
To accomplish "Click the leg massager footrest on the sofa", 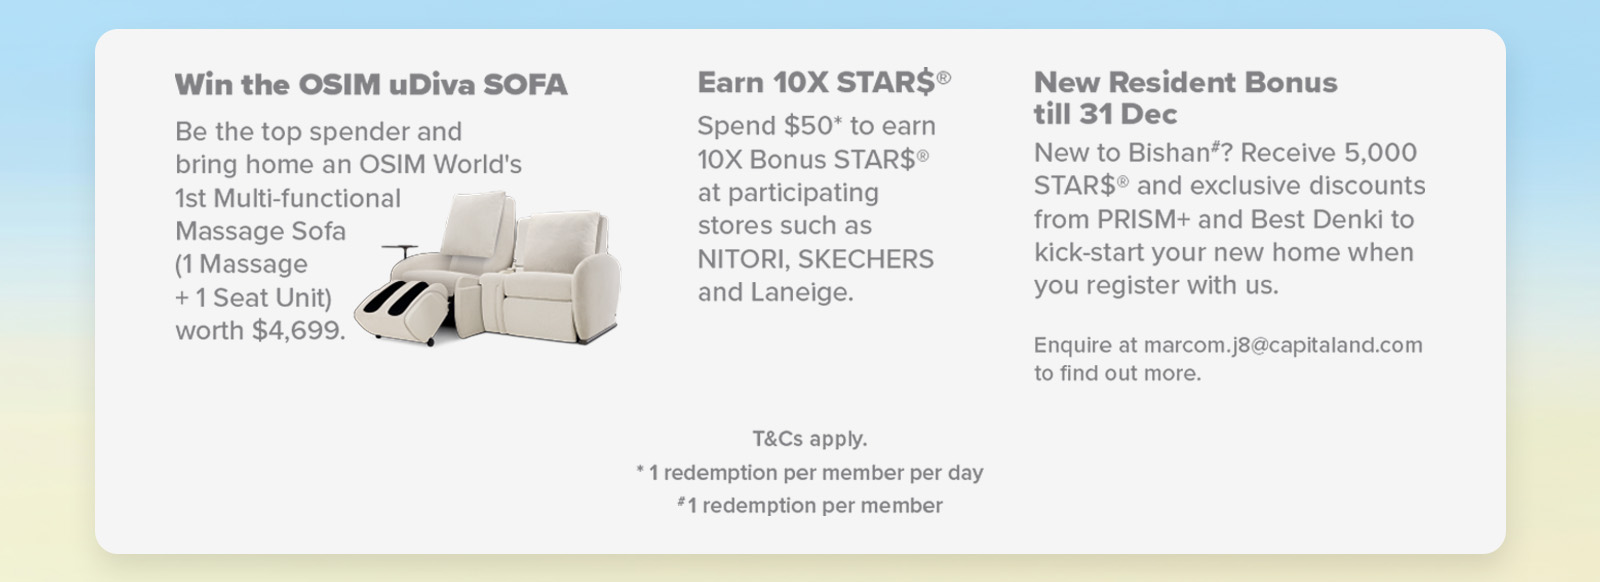I will coord(402,308).
